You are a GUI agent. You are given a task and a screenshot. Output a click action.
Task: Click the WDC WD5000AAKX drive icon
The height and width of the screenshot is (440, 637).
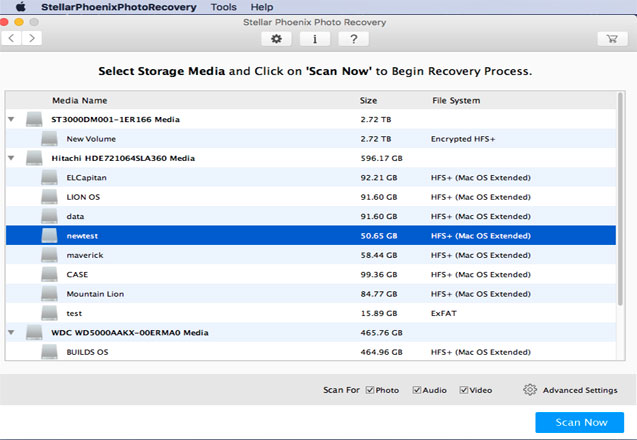point(34,333)
